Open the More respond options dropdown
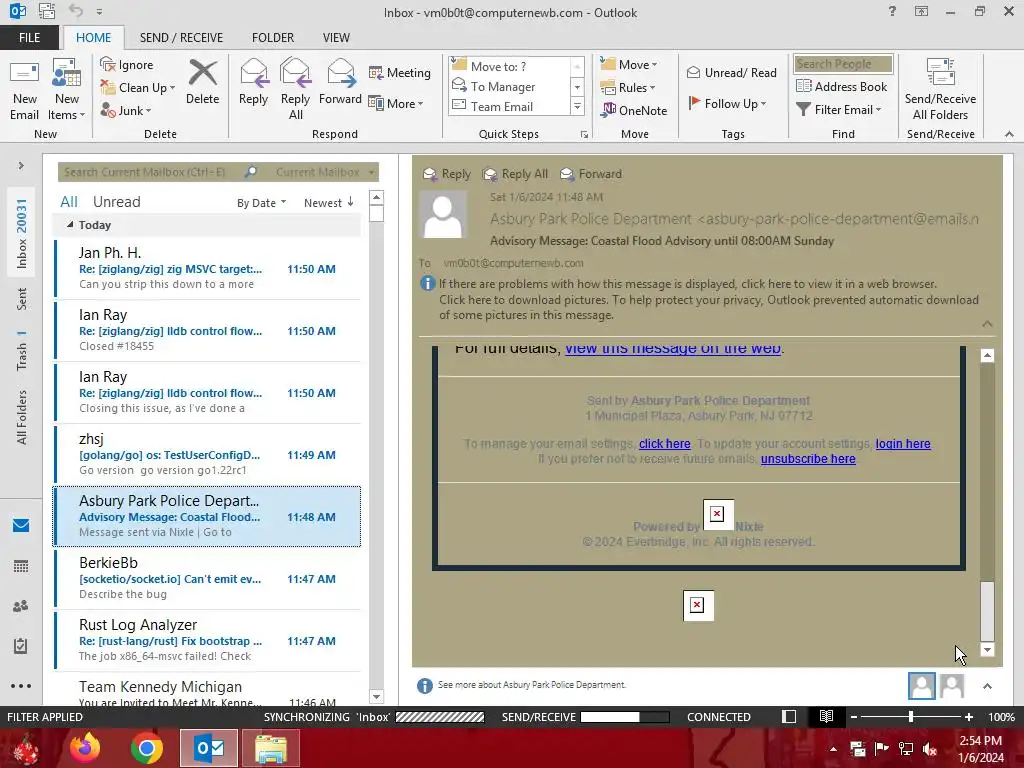Viewport: 1024px width, 768px height. coord(396,103)
